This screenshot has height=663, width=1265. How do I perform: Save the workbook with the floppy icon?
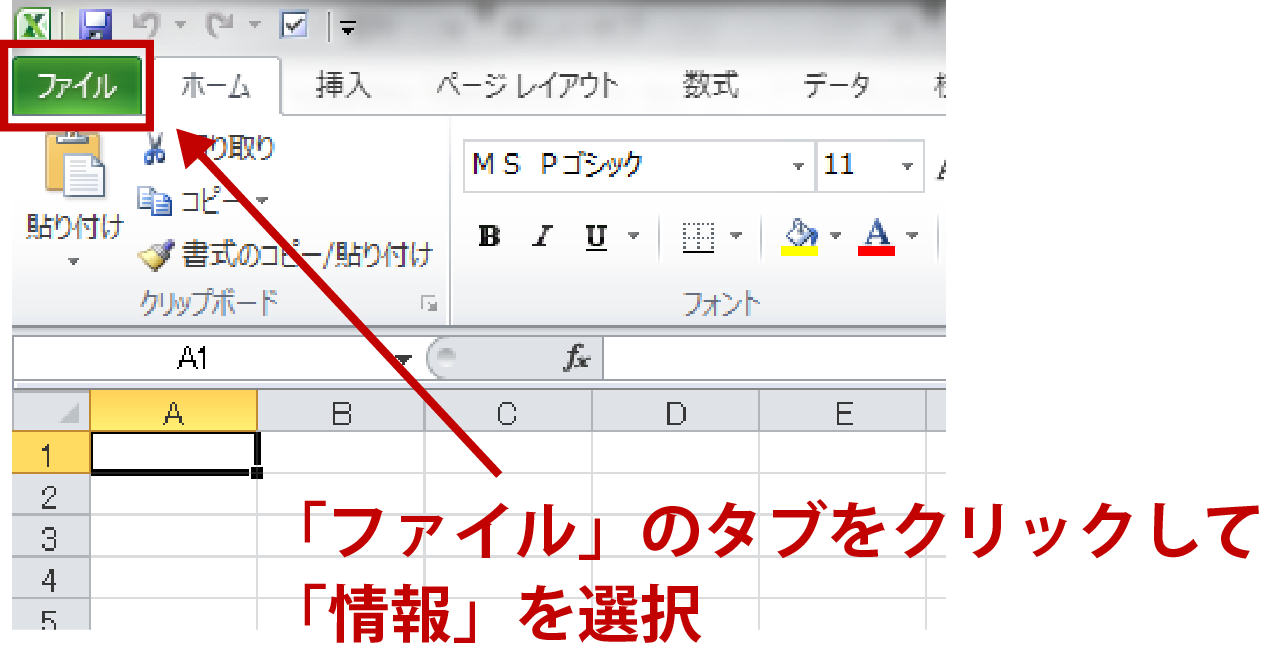[x=95, y=25]
